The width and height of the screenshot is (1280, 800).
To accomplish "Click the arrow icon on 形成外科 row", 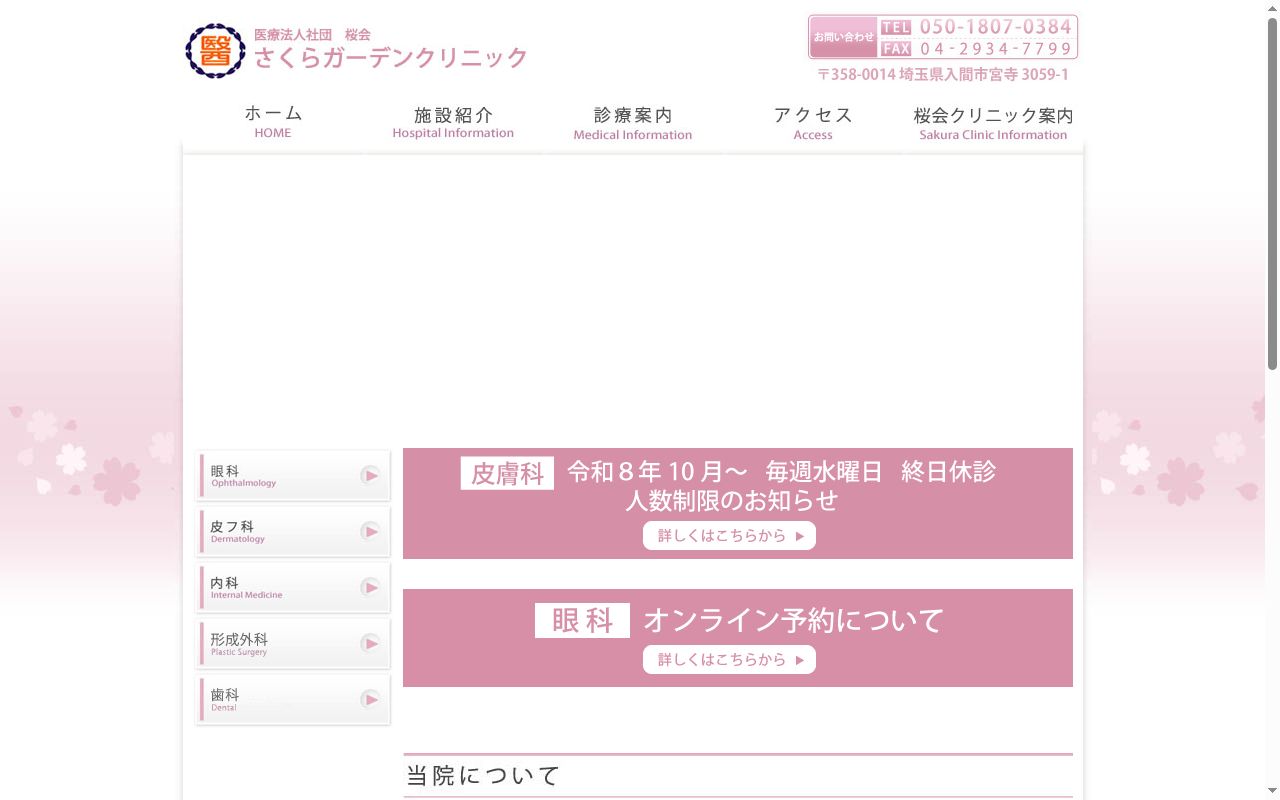I will click(370, 643).
